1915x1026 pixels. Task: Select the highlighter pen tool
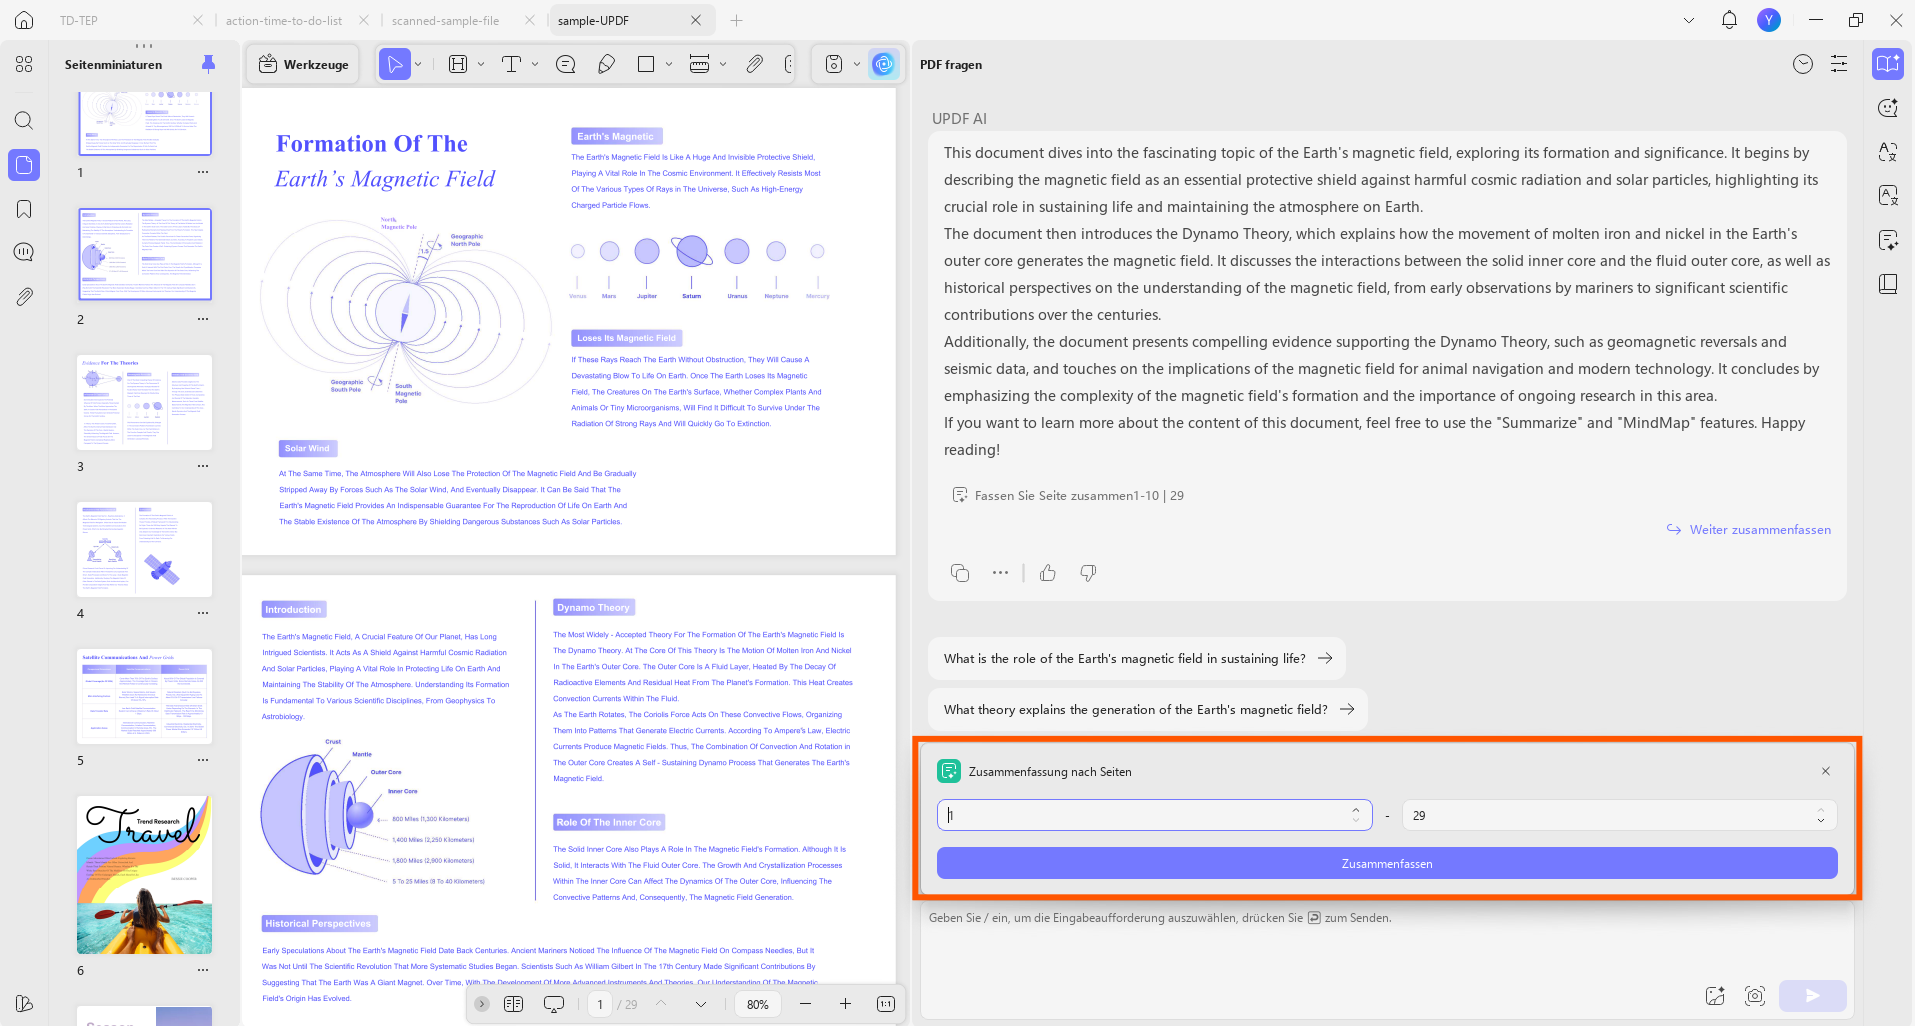606,65
